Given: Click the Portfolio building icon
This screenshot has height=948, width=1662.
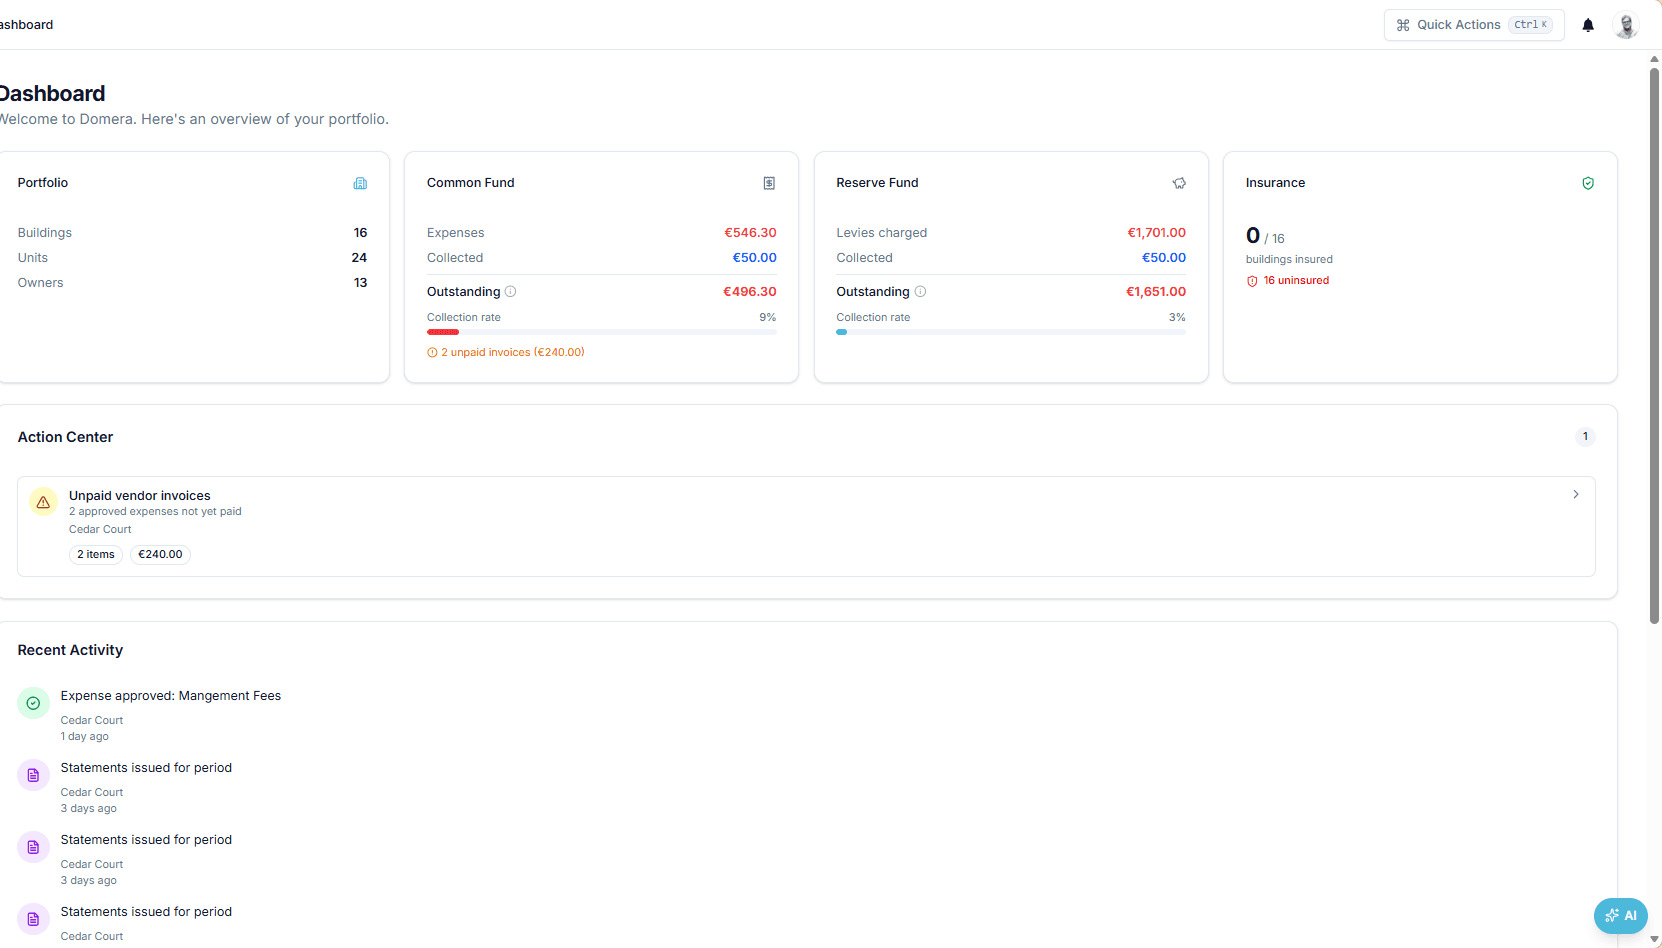Looking at the screenshot, I should click(360, 183).
